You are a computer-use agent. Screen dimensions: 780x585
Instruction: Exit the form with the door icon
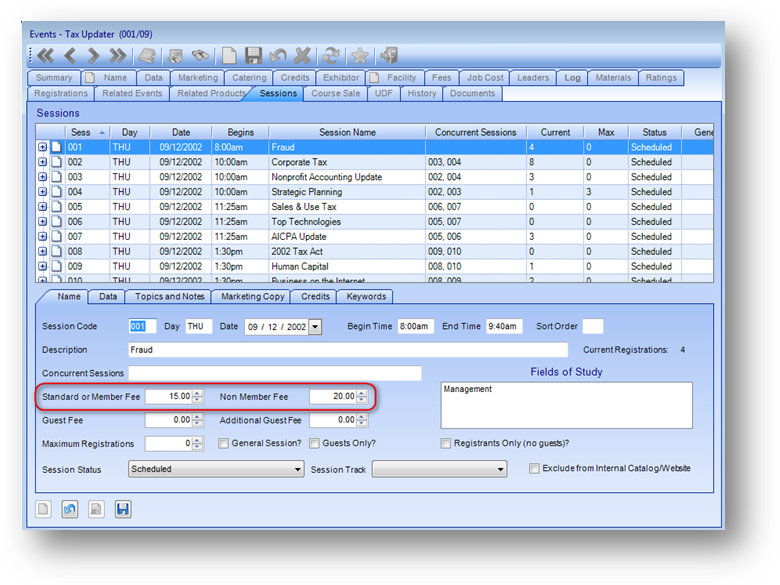coord(389,55)
